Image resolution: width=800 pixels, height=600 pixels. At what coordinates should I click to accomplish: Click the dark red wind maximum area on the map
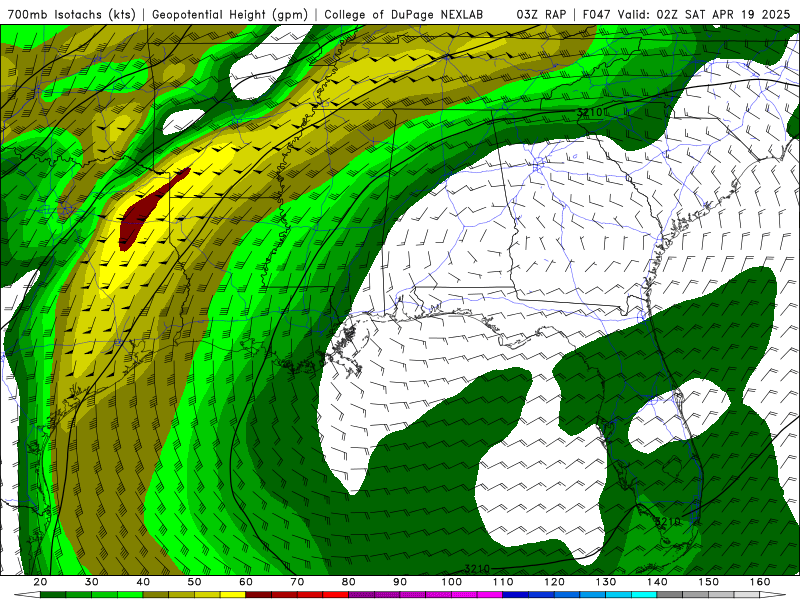coord(140,217)
